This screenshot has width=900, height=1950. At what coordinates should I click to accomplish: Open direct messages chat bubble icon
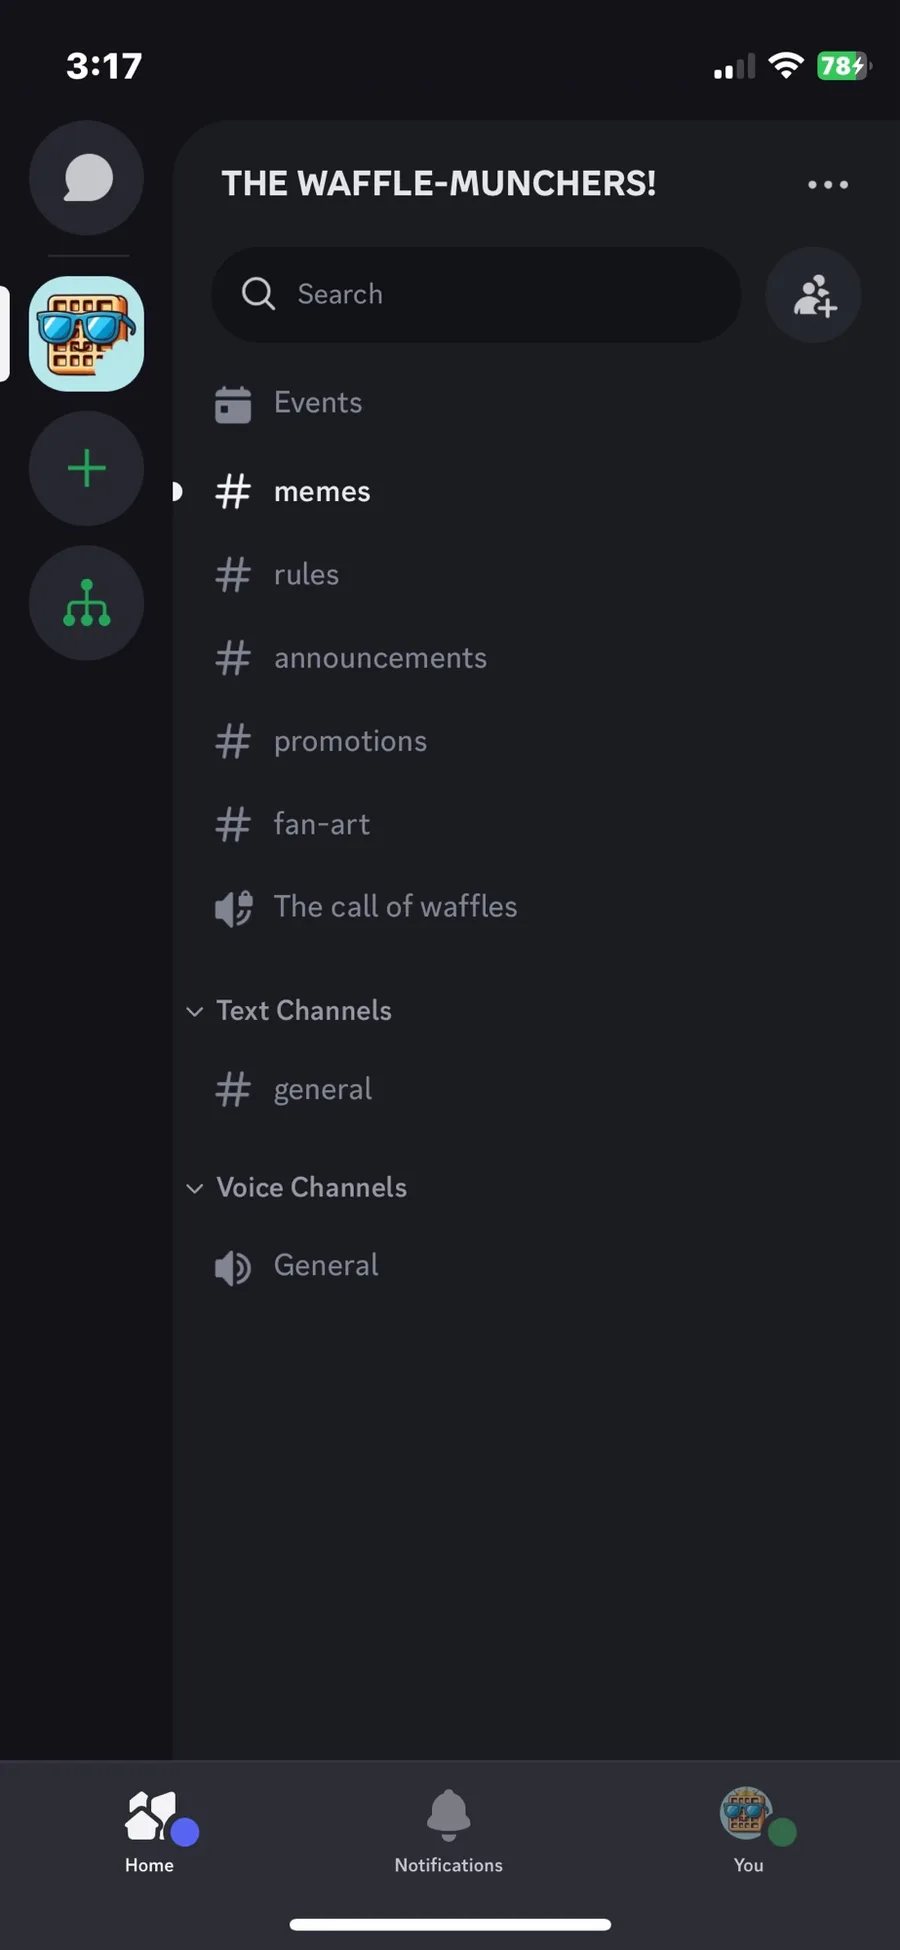[87, 179]
